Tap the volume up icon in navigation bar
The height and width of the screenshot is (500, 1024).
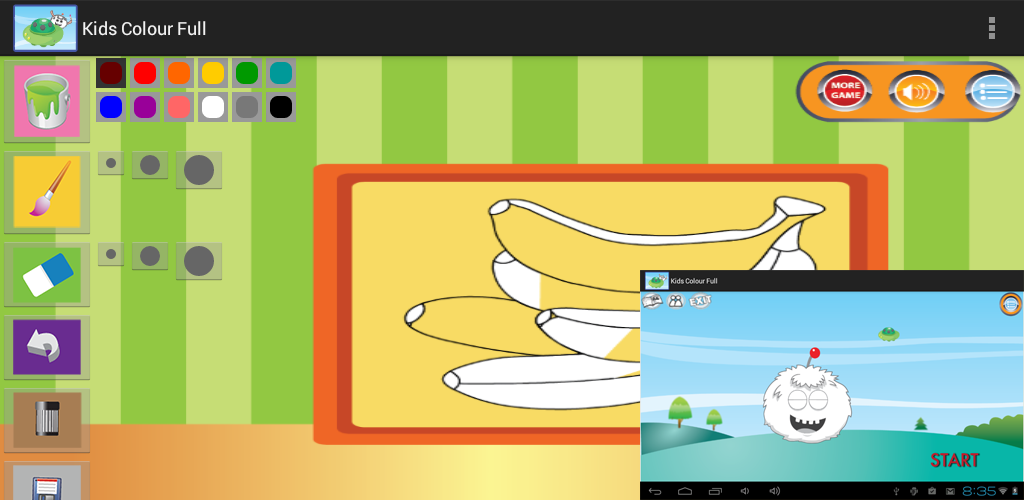click(775, 491)
